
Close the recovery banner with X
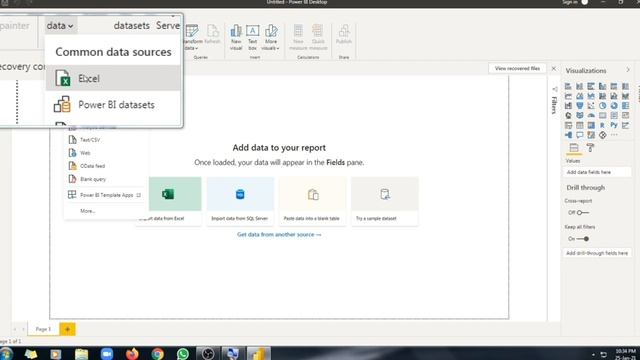553,69
